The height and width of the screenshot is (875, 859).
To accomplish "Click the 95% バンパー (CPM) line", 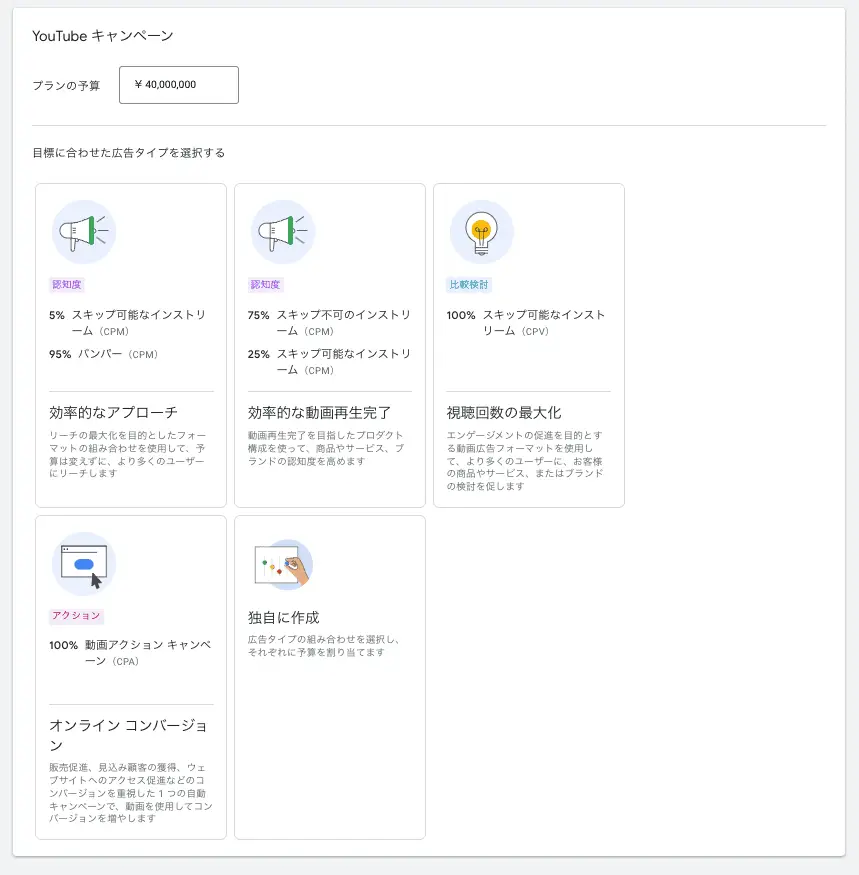I will click(104, 354).
